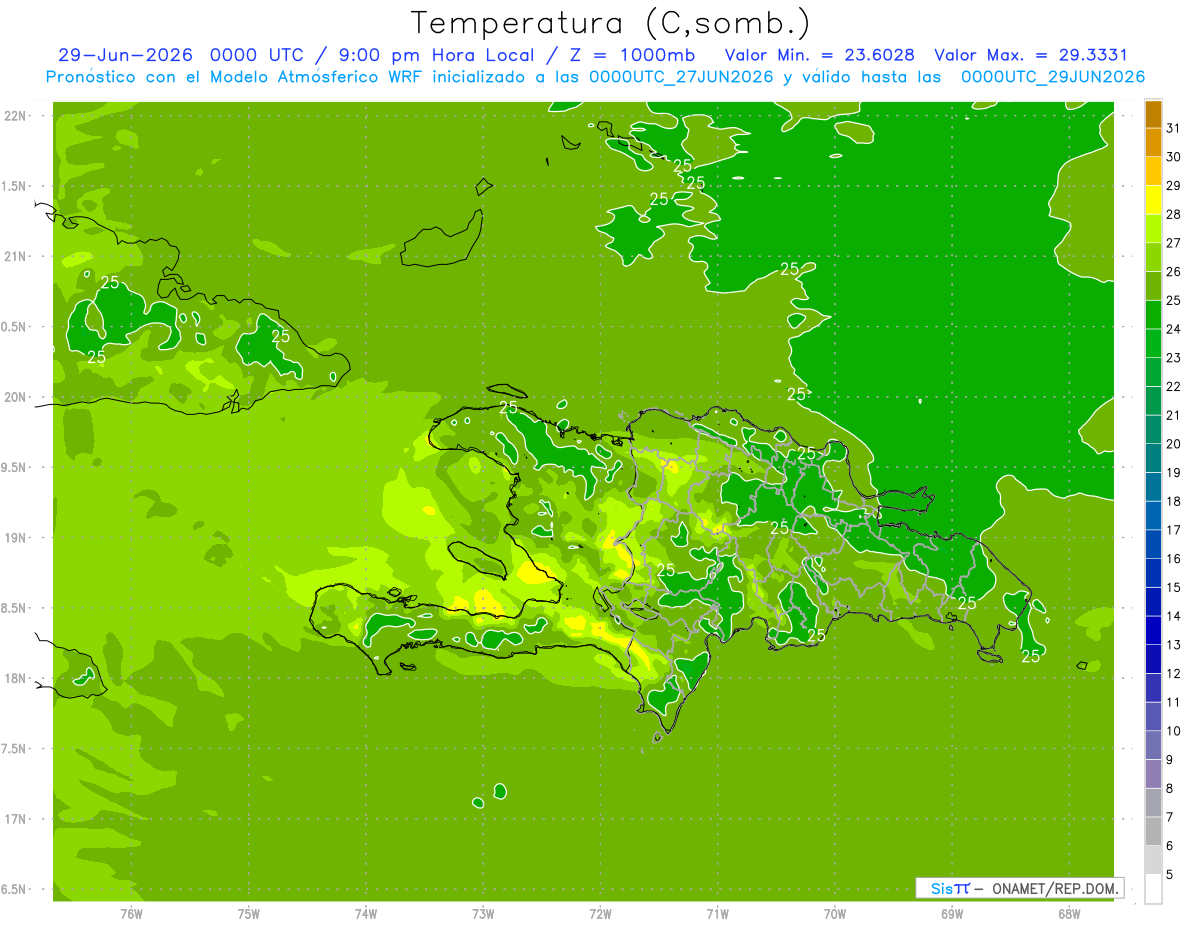Click the '0.5N' latitude axis label
Image resolution: width=1200 pixels, height=927 pixels.
(x=14, y=327)
